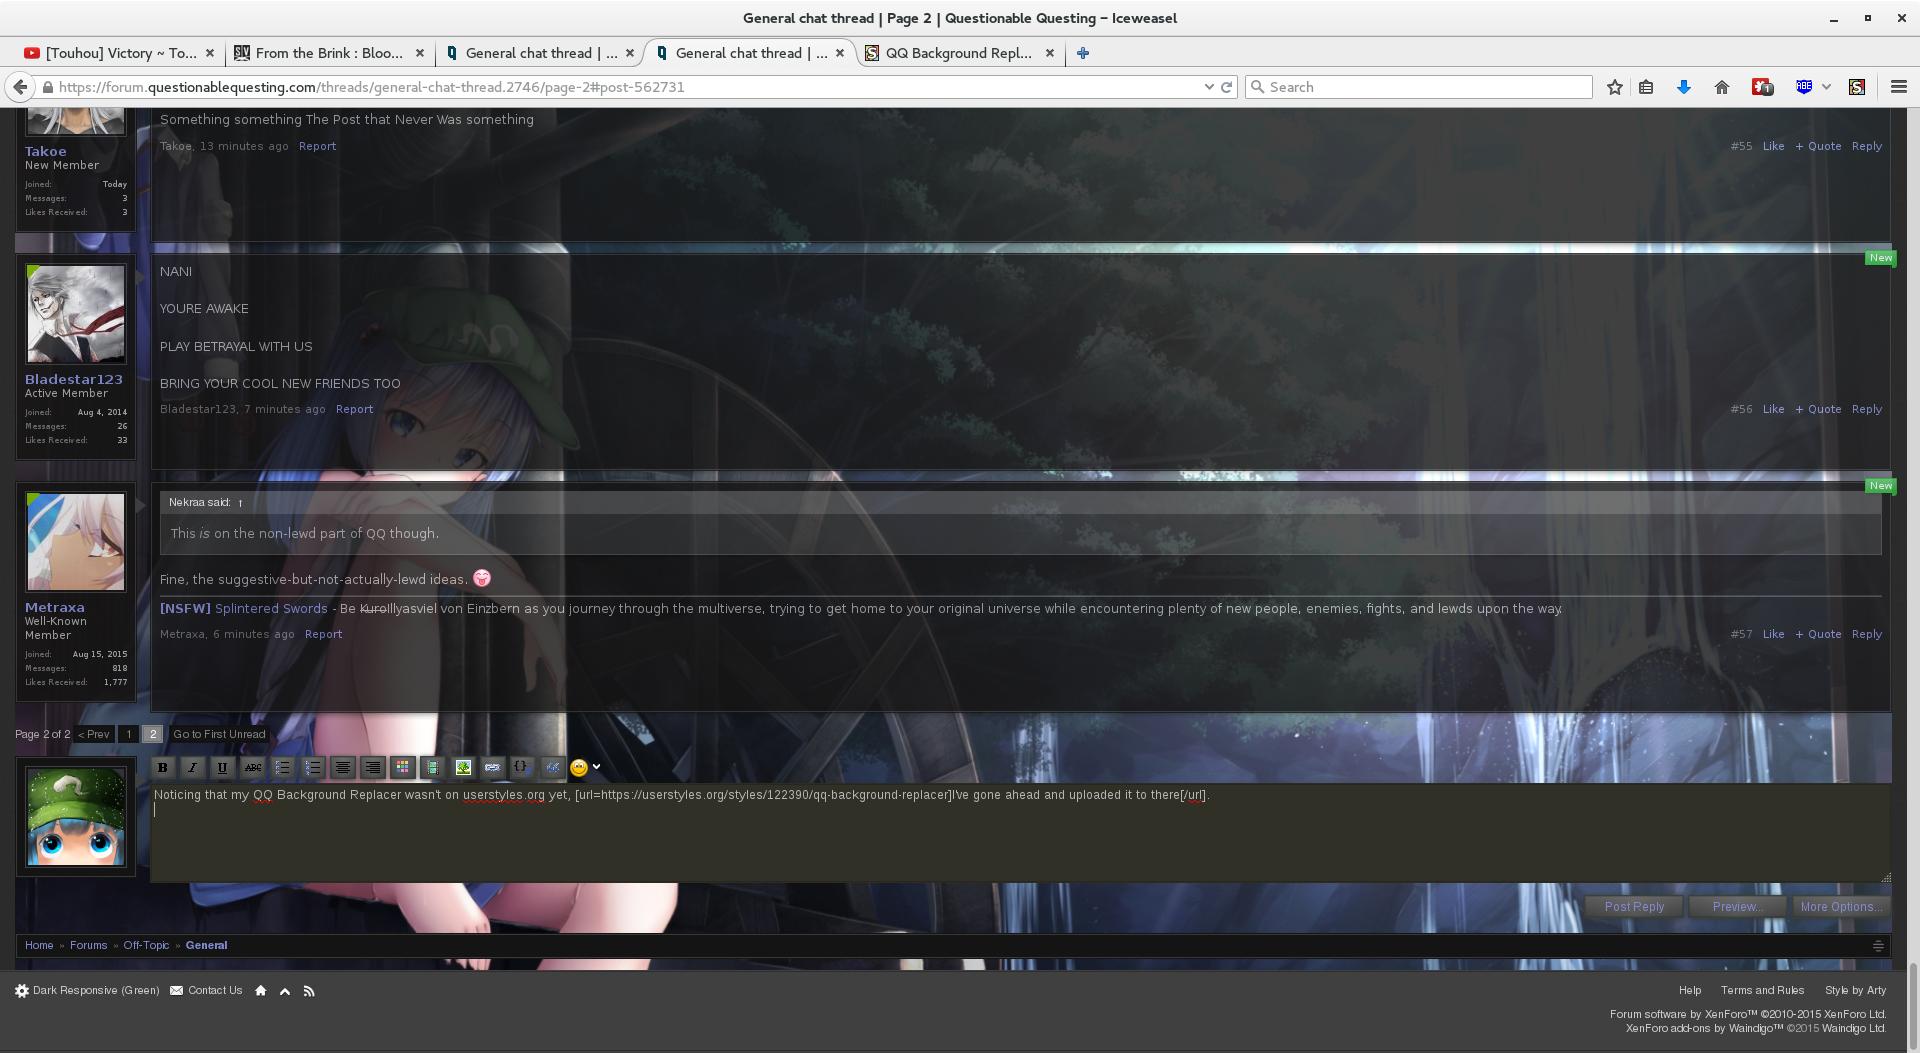Image resolution: width=1920 pixels, height=1053 pixels.
Task: Insert media with the film strip icon
Action: [x=432, y=767]
